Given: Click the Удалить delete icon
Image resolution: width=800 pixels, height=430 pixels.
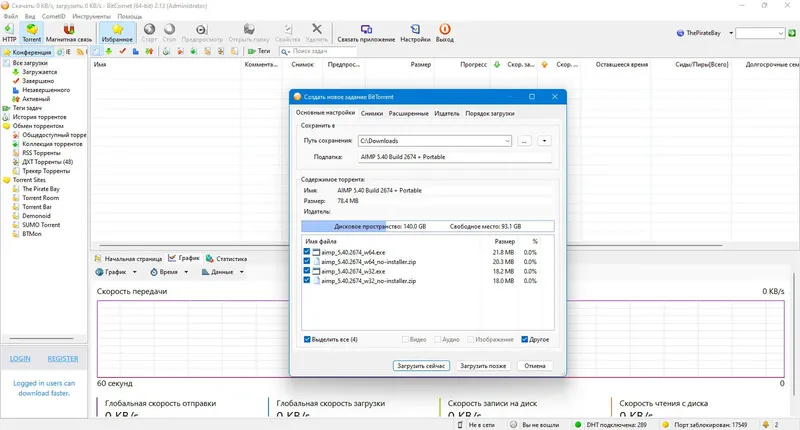Looking at the screenshot, I should click(317, 33).
